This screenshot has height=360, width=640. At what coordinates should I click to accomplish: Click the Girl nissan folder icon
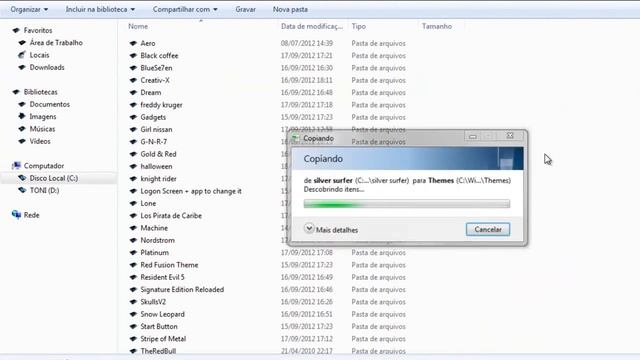(133, 129)
